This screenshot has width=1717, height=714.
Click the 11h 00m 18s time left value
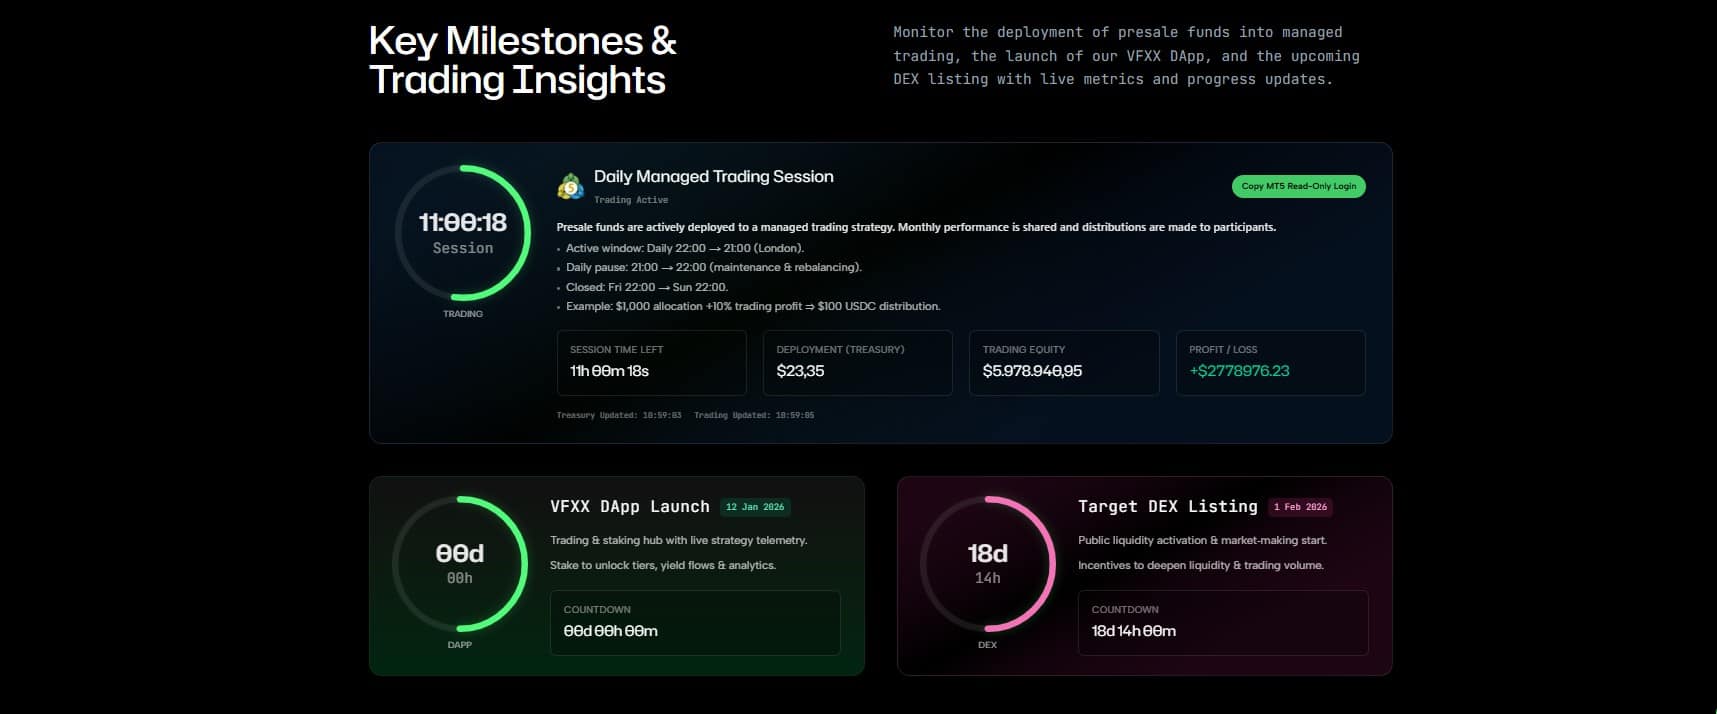[610, 371]
